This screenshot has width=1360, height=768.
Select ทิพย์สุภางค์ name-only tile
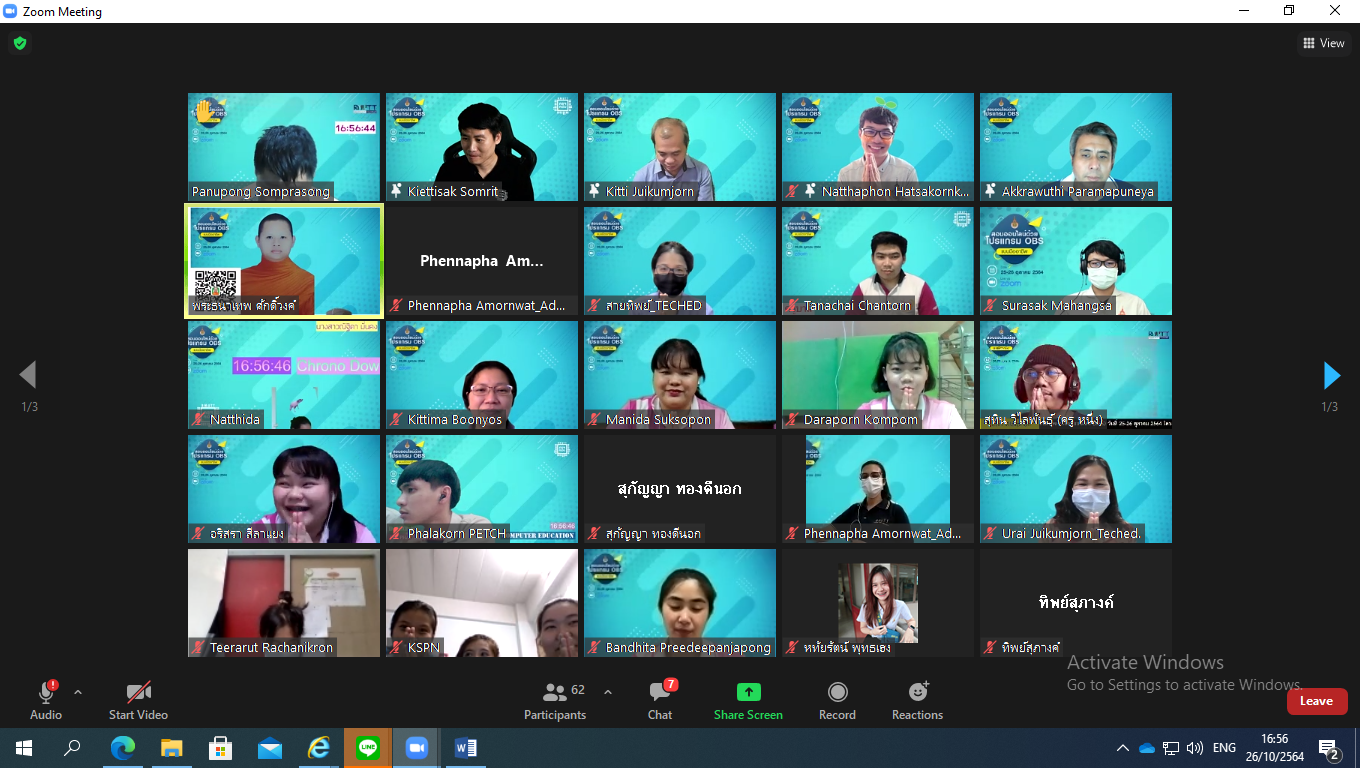[x=1076, y=603]
